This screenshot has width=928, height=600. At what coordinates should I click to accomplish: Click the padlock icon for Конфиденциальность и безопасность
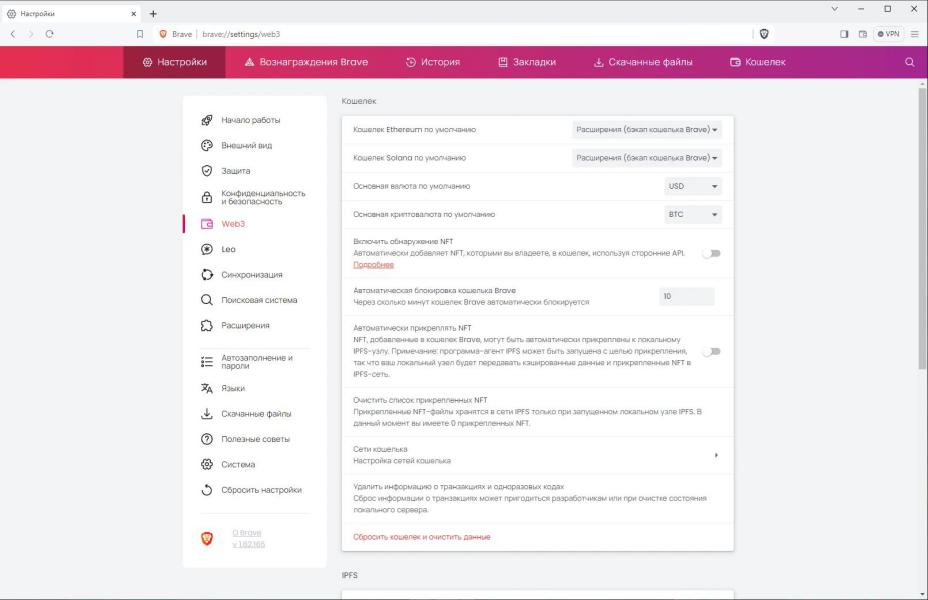207,197
